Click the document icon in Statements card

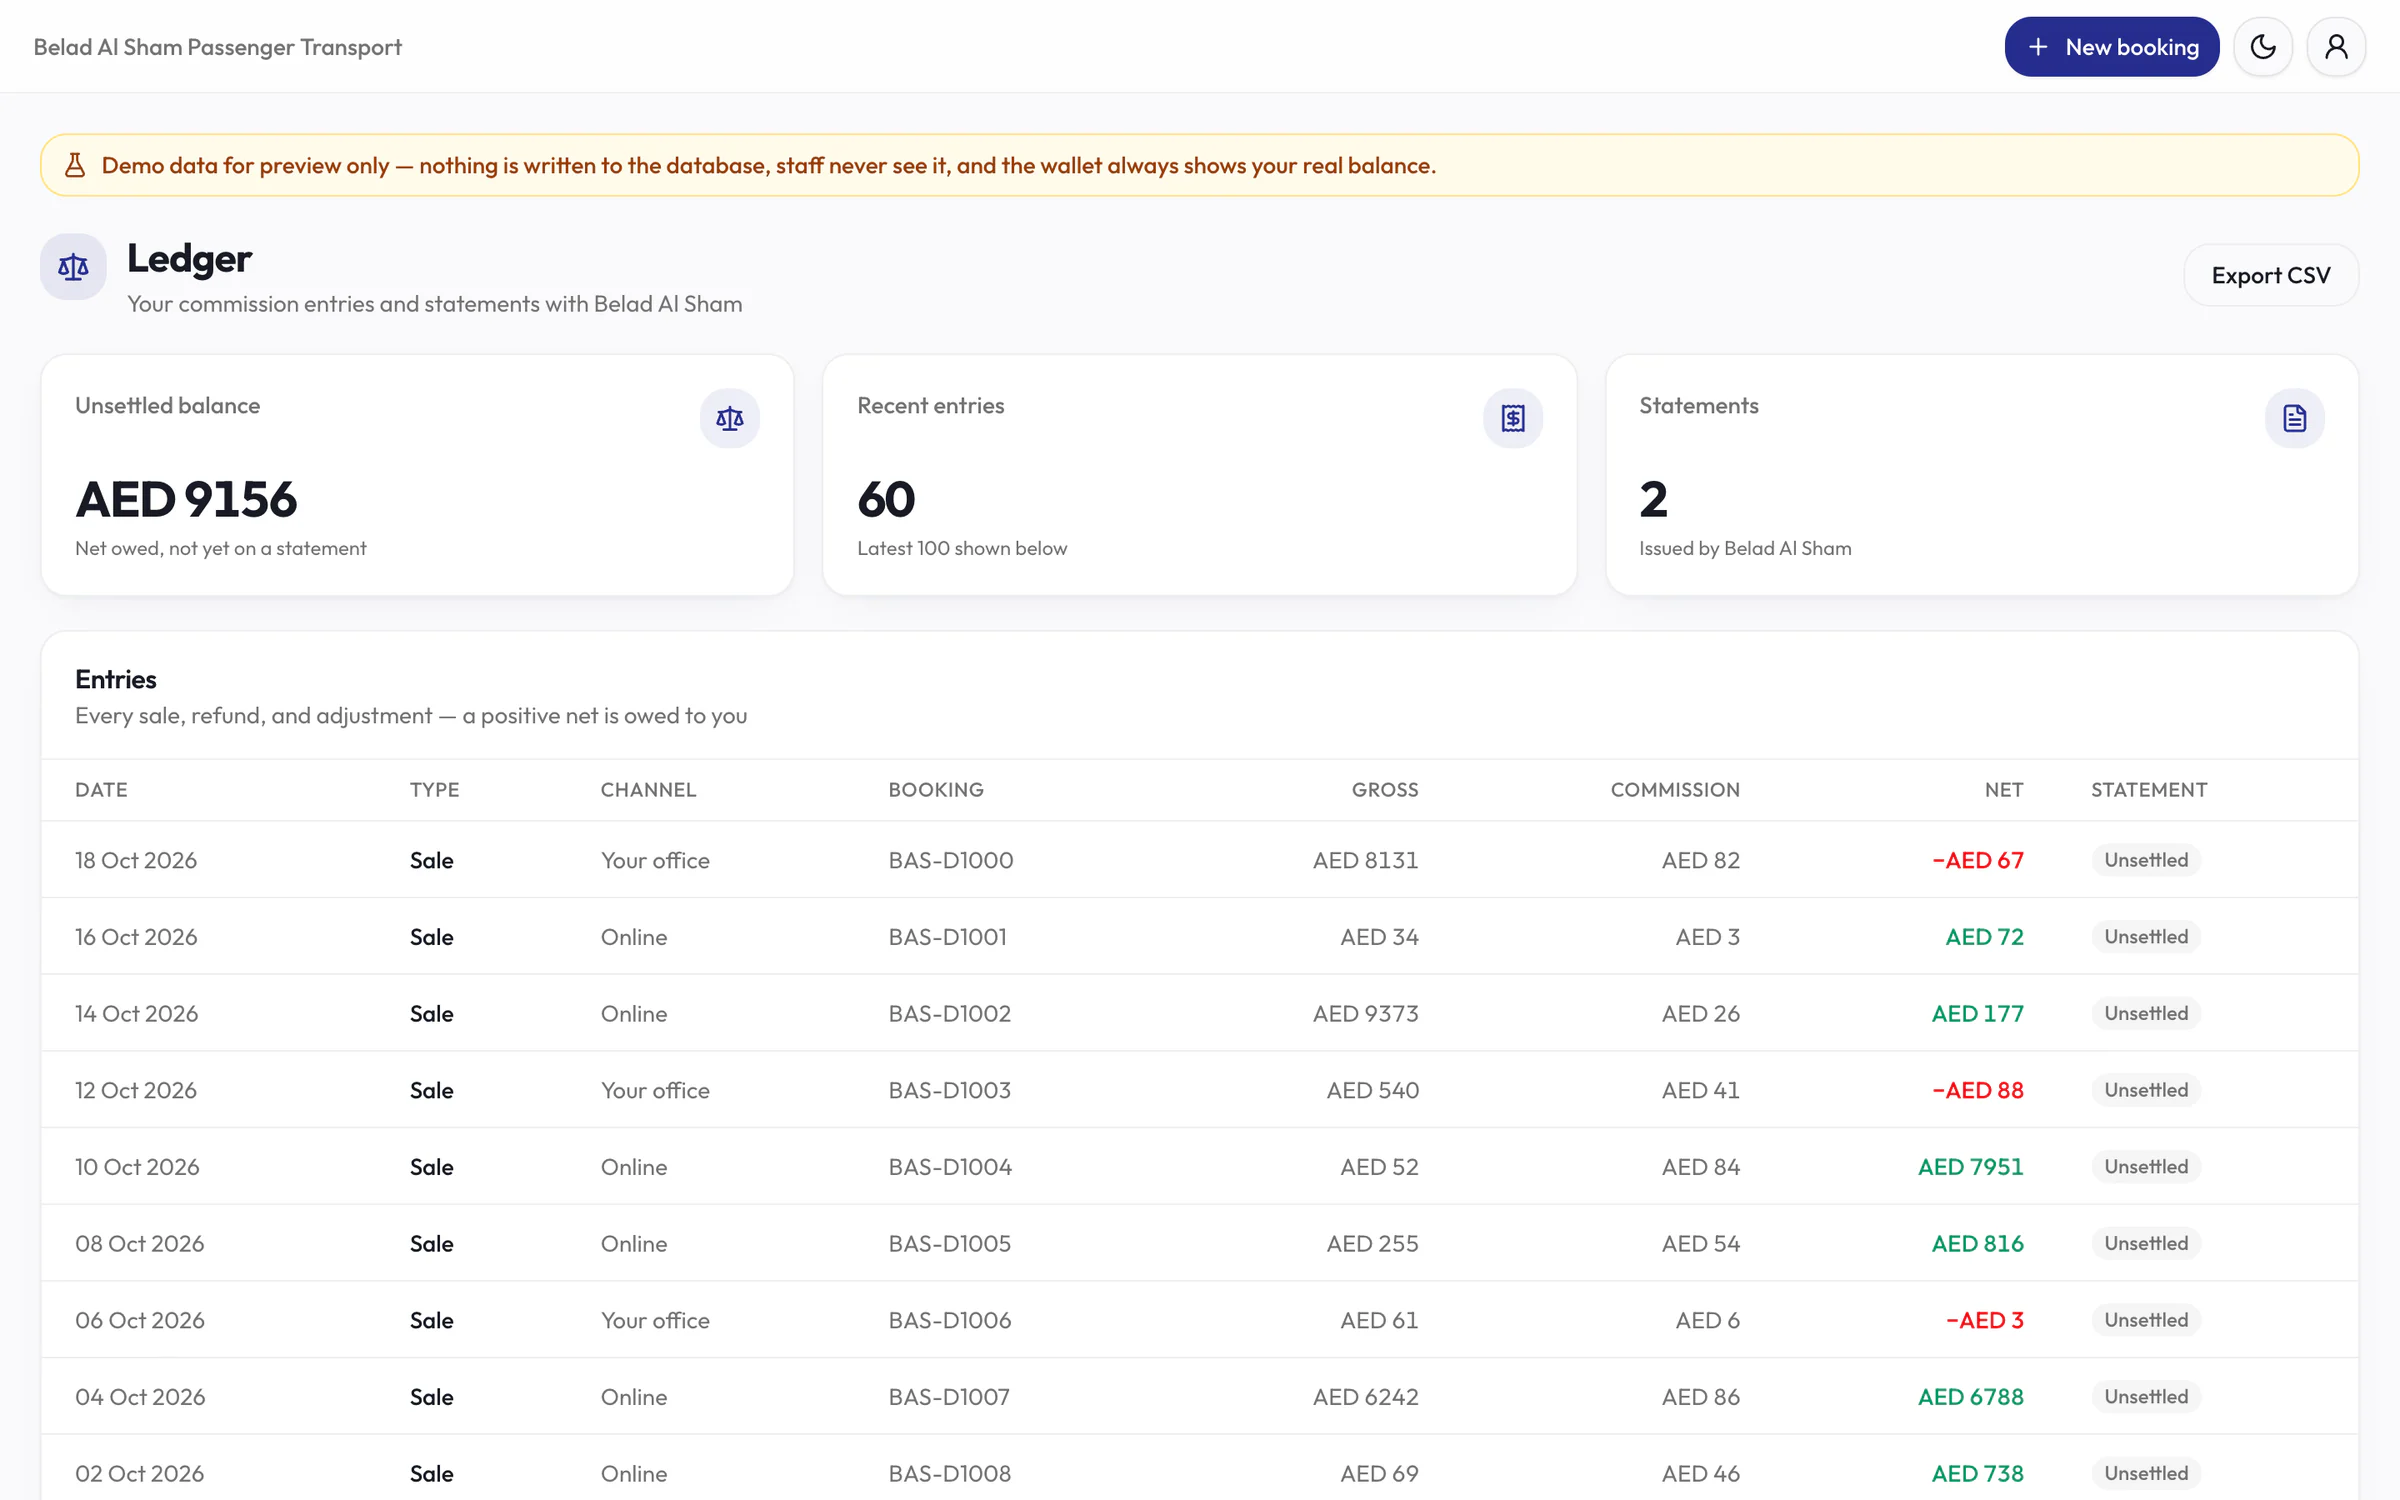pyautogui.click(x=2295, y=418)
